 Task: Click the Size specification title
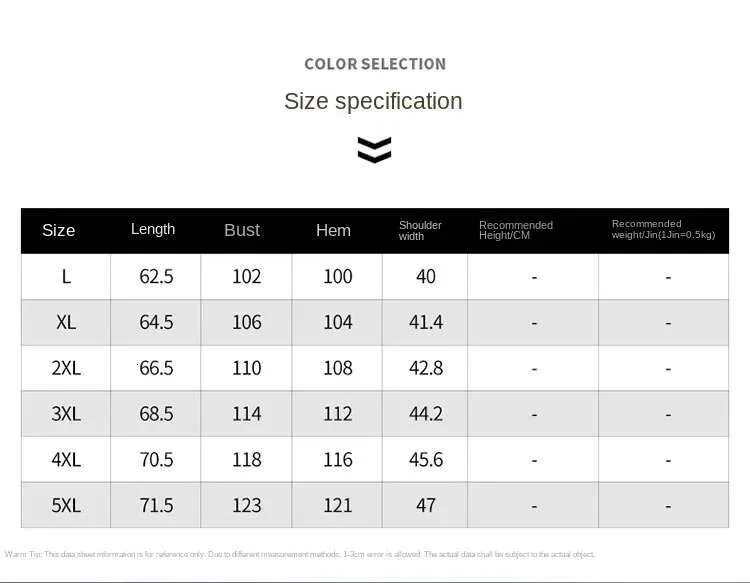(x=373, y=101)
